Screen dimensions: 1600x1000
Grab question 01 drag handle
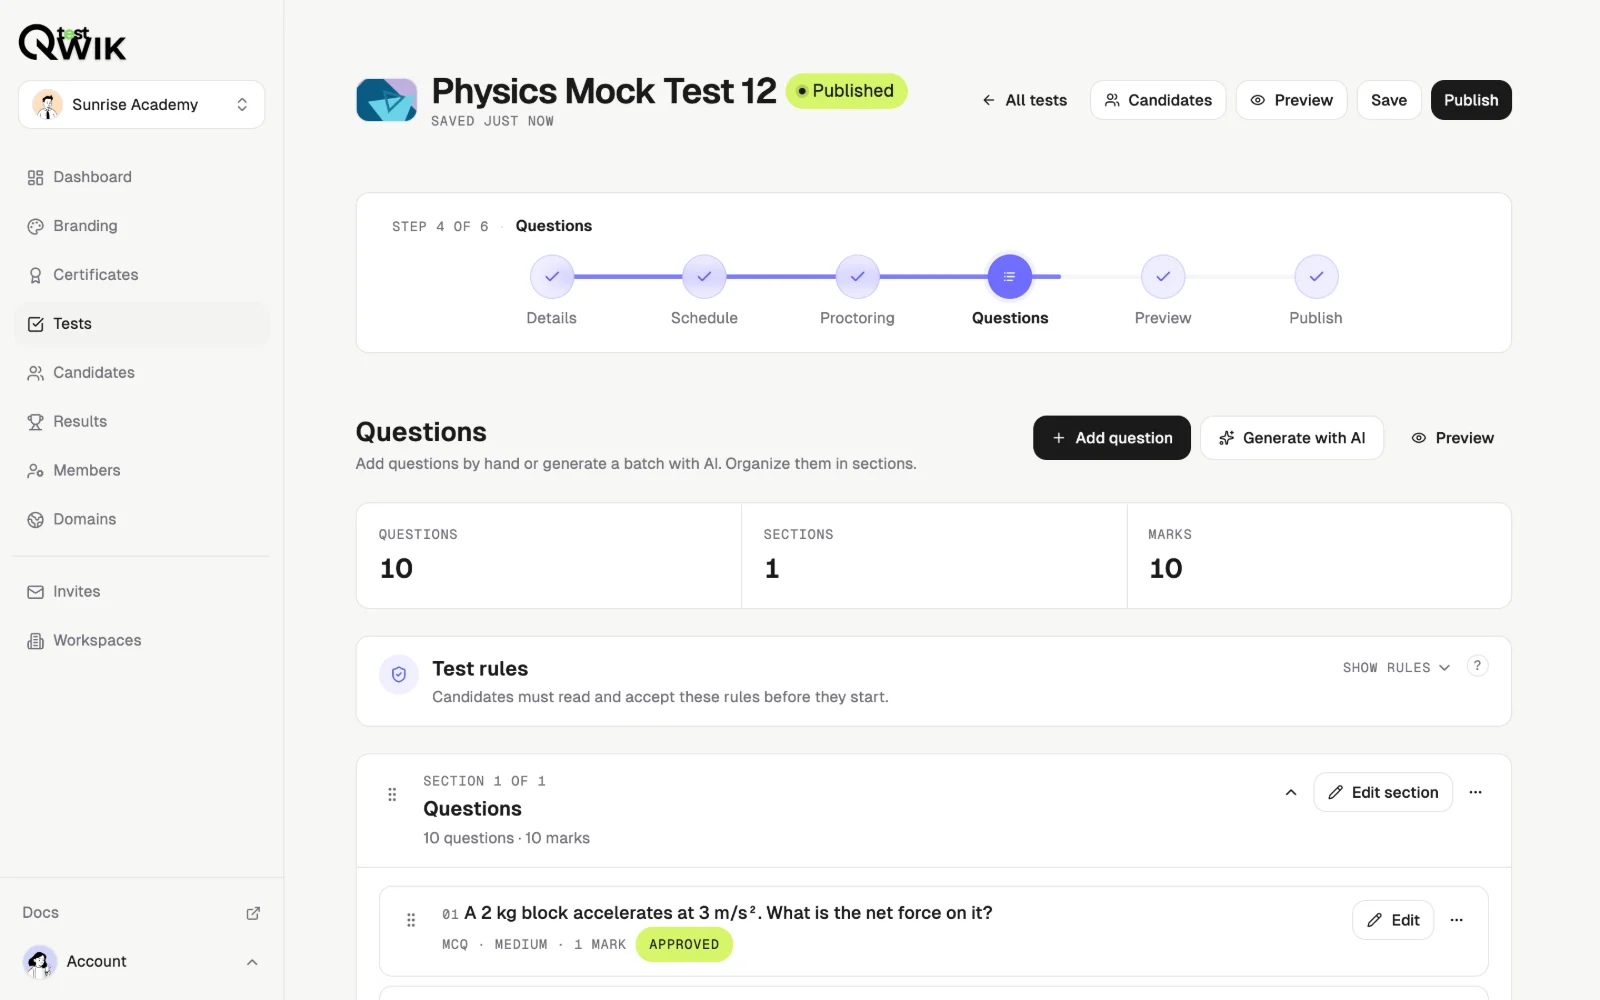(411, 920)
